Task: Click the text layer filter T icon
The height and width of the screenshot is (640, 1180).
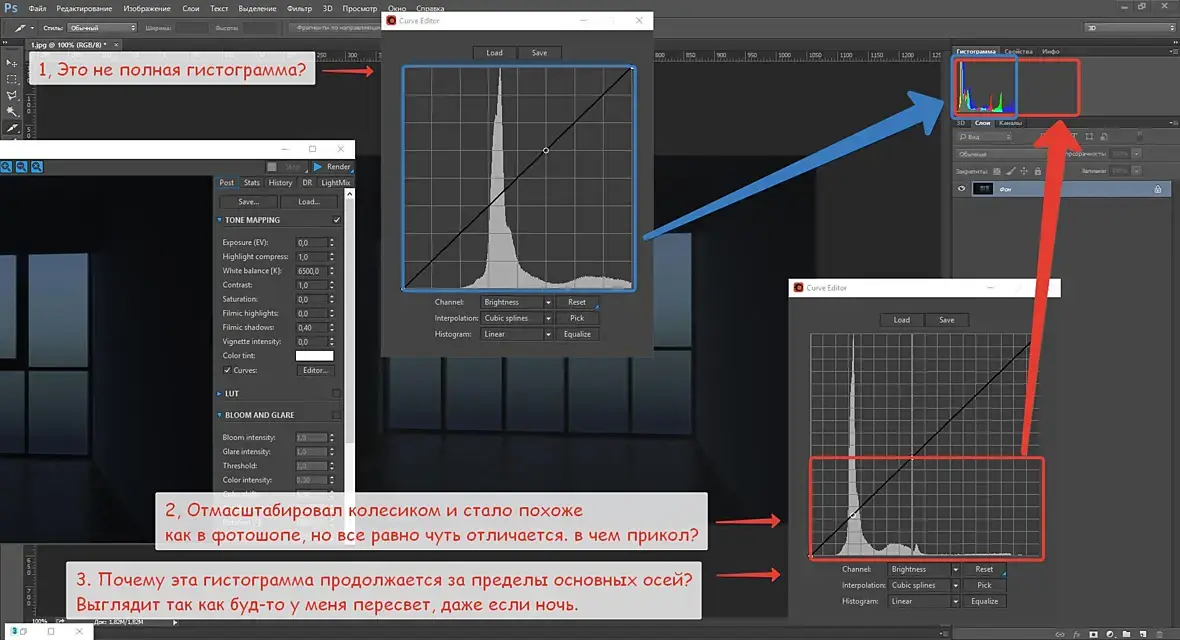Action: 1074,136
